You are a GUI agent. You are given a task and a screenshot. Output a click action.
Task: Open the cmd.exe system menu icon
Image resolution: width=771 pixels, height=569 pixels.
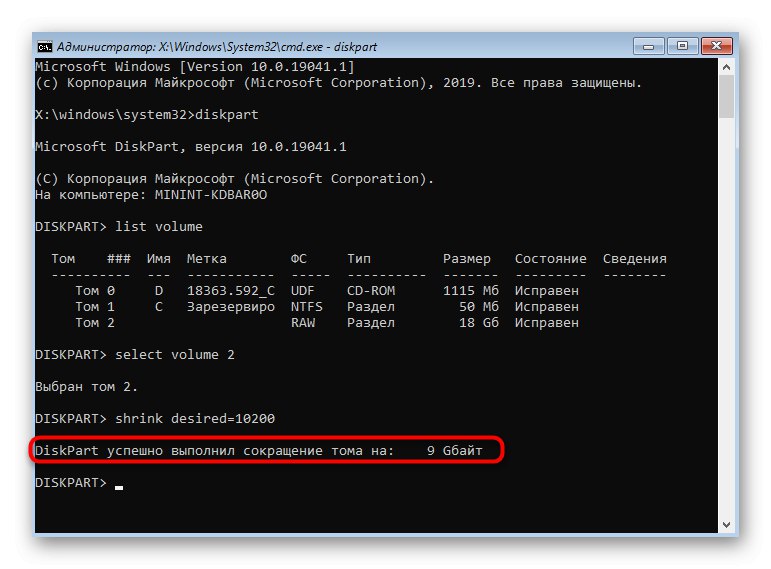[45, 46]
